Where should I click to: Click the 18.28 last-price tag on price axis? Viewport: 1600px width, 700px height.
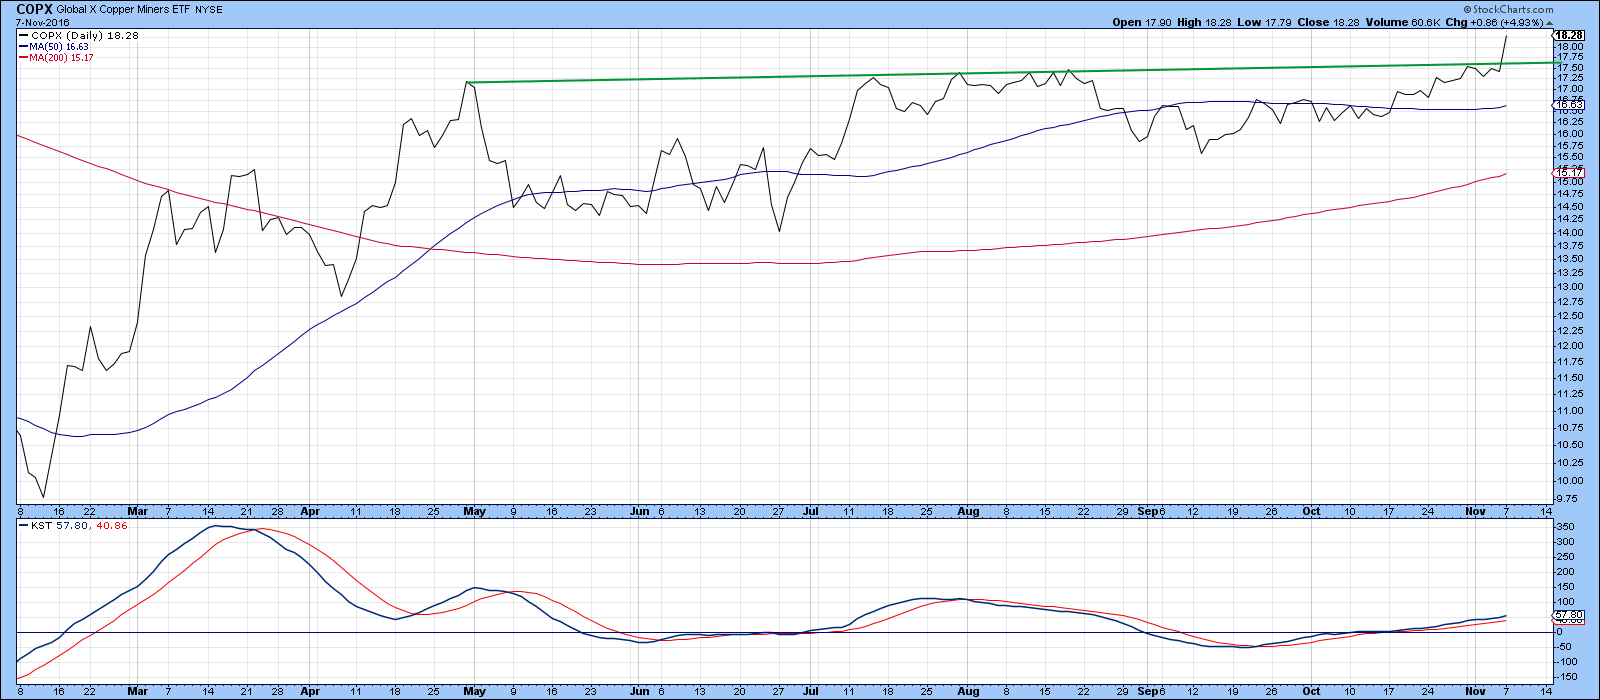1570,35
